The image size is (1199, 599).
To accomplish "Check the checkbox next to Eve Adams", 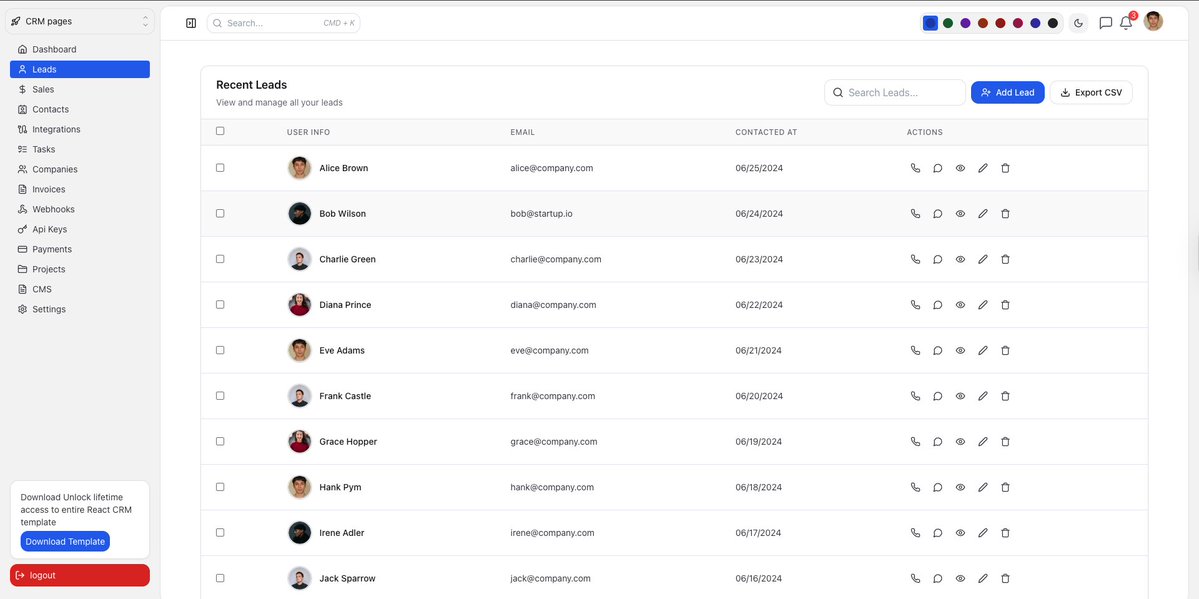I will 220,349.
